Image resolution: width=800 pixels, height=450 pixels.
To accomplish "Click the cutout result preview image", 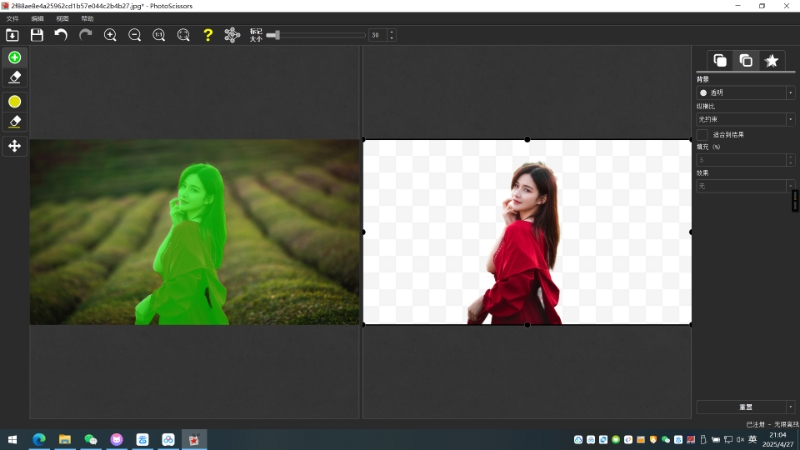I will [527, 232].
